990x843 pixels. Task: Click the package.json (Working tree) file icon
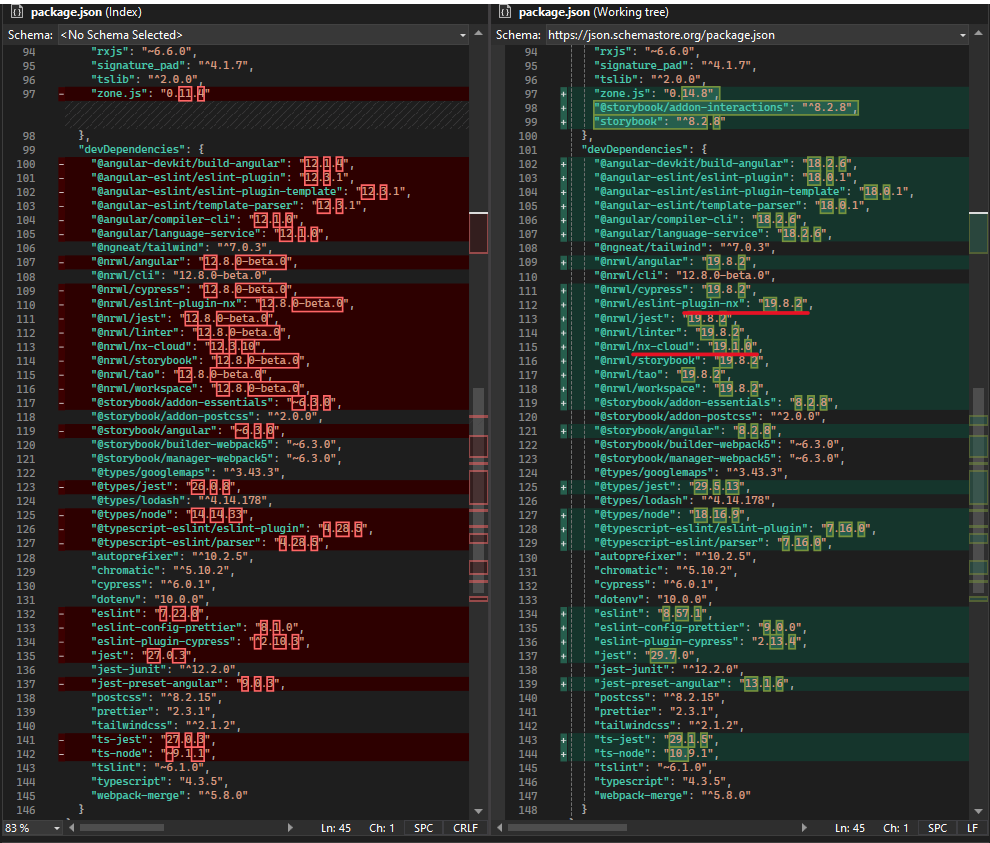[x=505, y=12]
